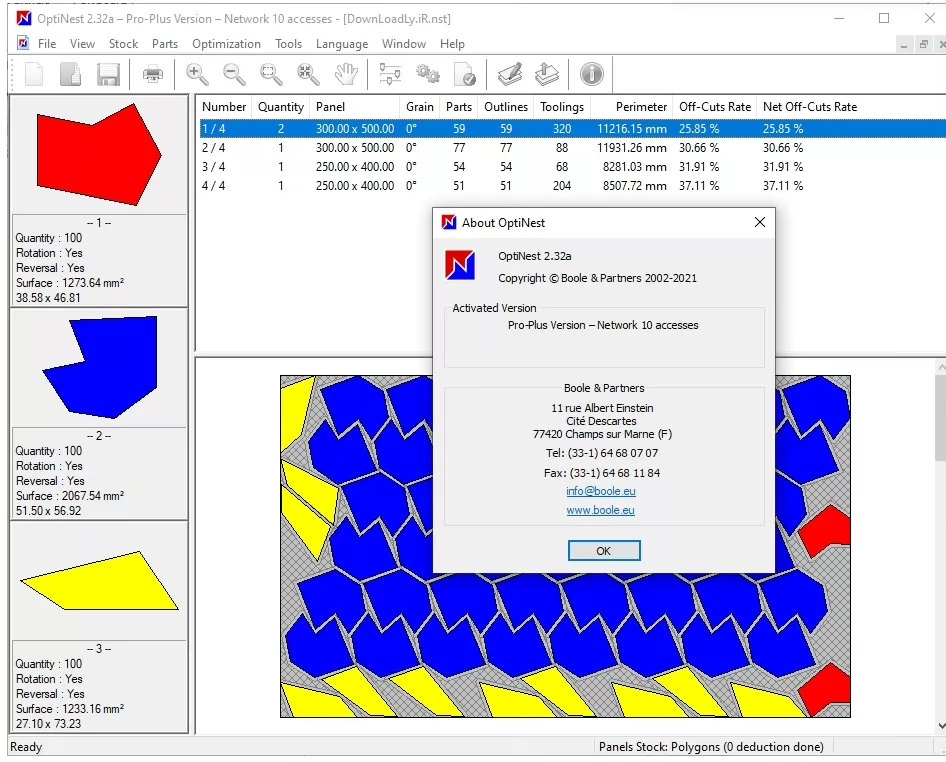Click the Perimeter column header
This screenshot has height=762, width=946.
click(631, 107)
